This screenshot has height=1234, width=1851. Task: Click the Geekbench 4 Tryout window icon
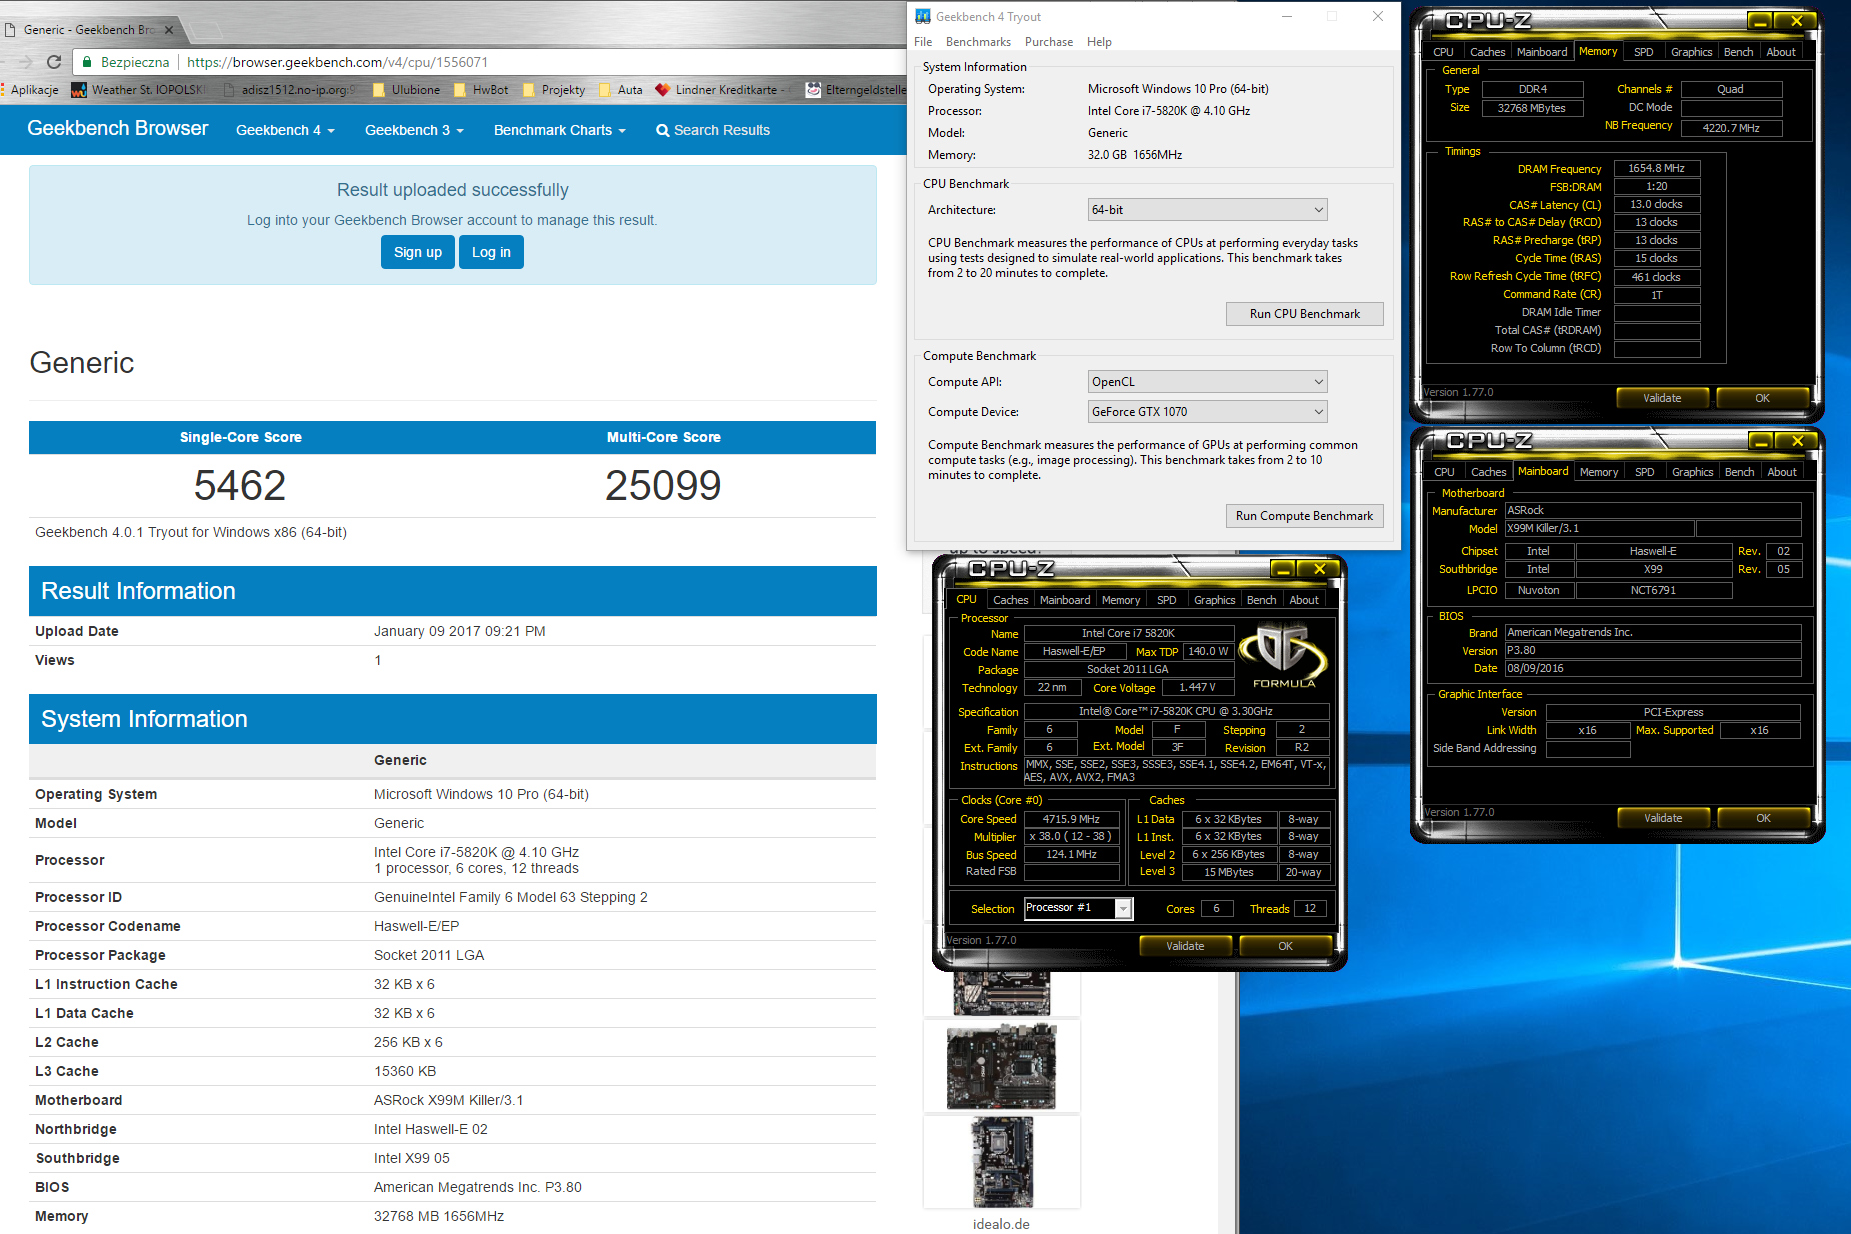coord(923,16)
